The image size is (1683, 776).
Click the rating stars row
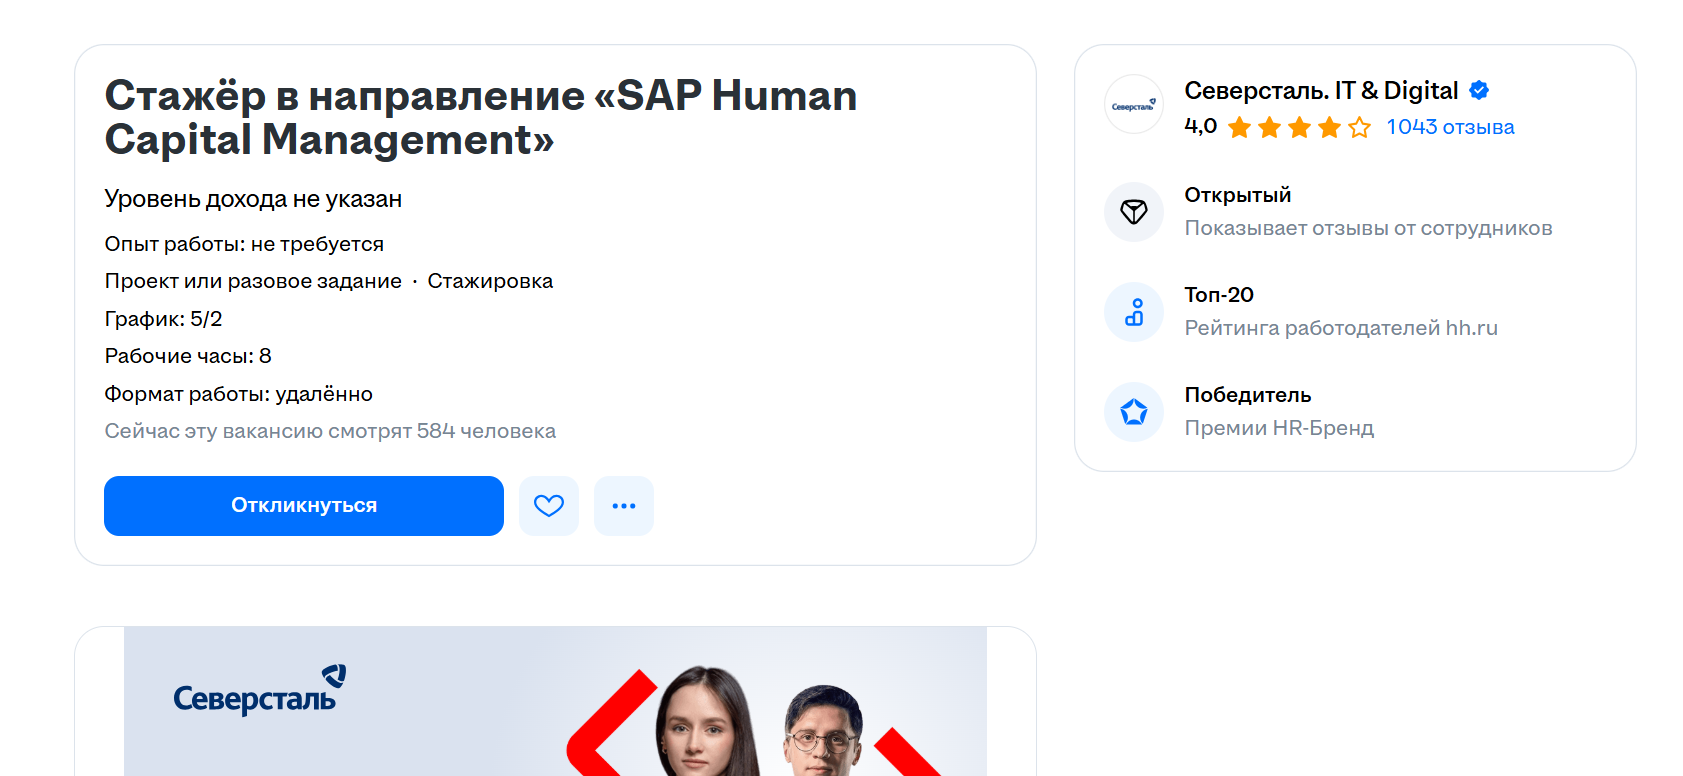[x=1299, y=127]
